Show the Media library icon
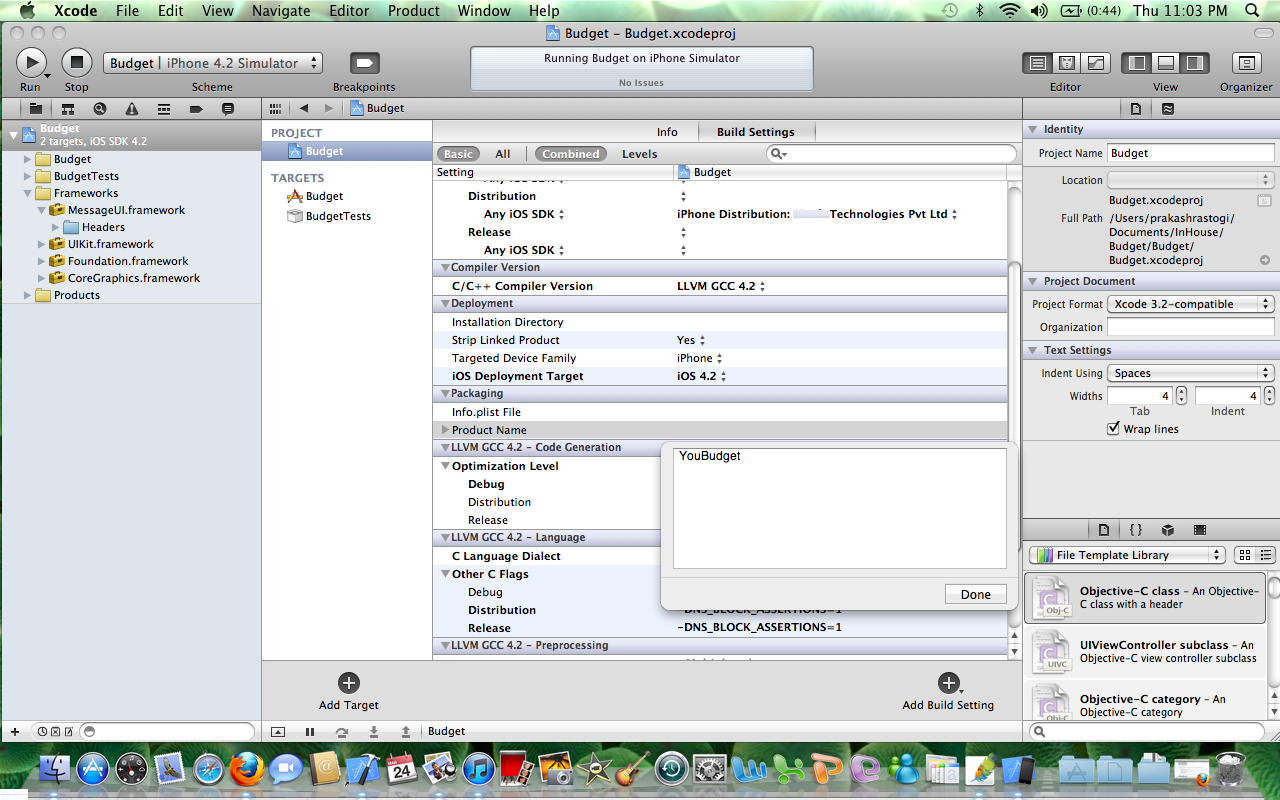Viewport: 1280px width, 800px height. [1200, 530]
